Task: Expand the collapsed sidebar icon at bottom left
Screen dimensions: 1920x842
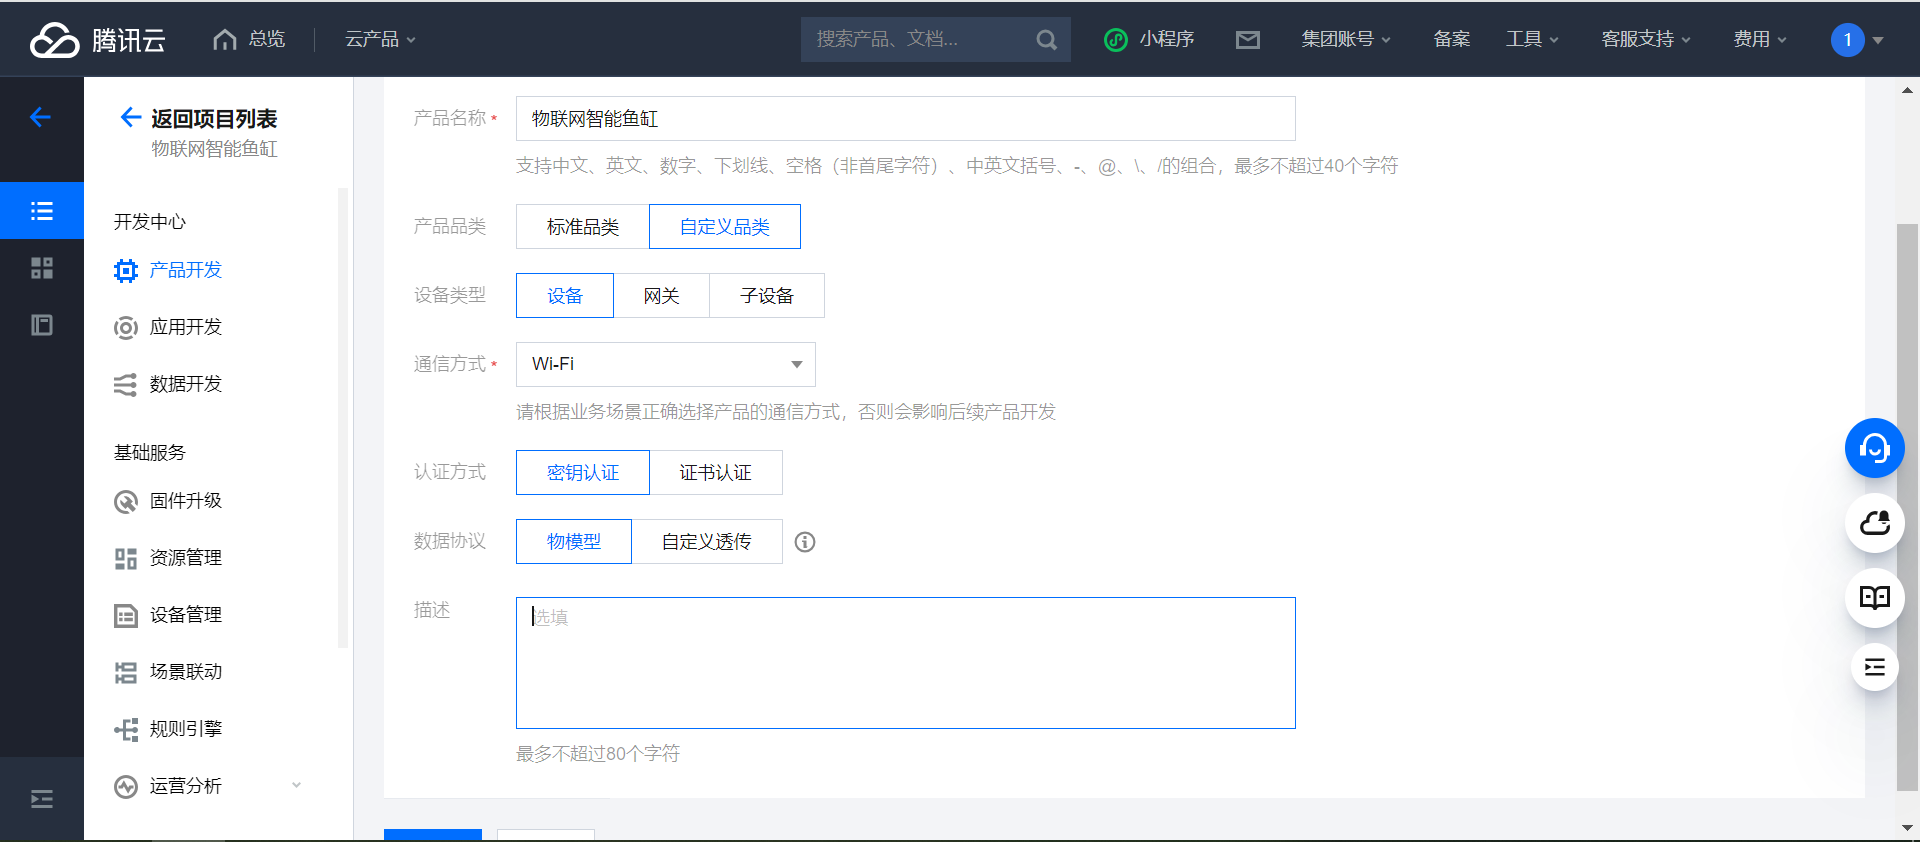Action: pyautogui.click(x=42, y=799)
